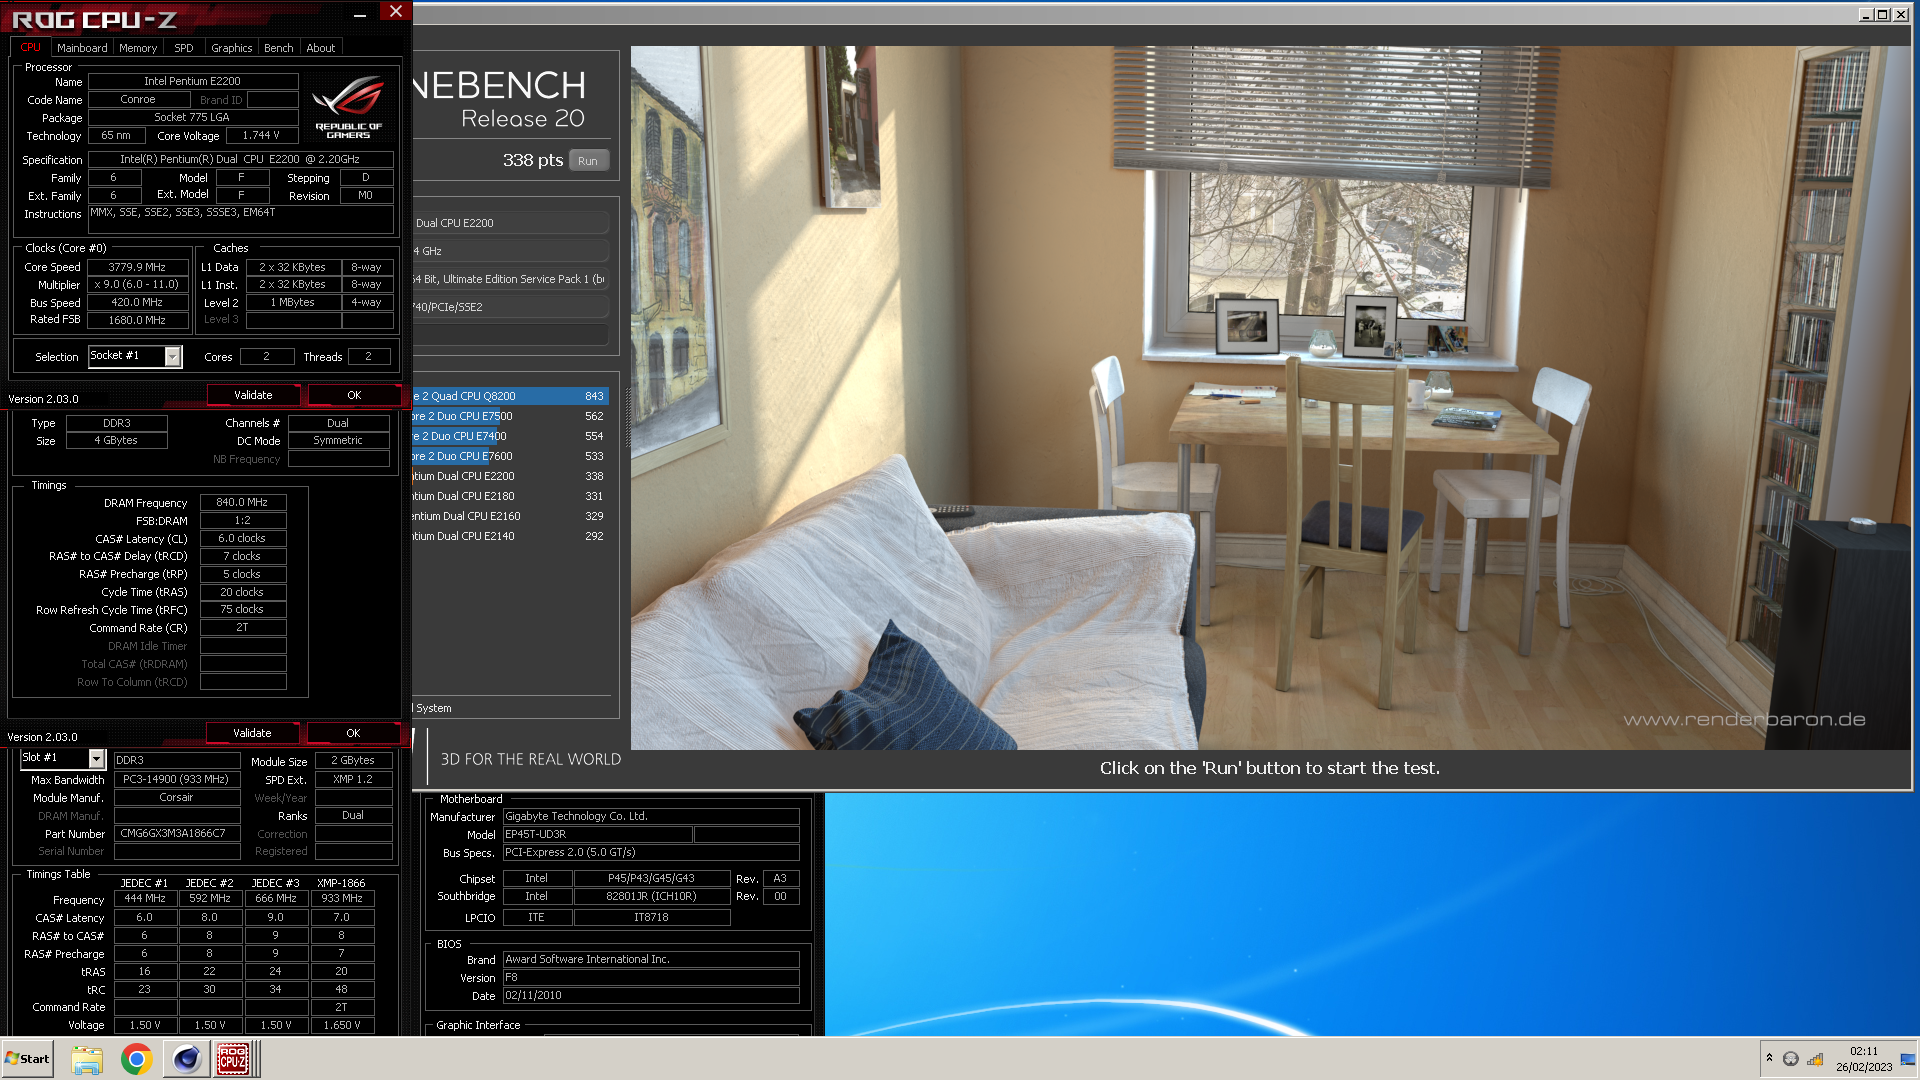Viewport: 1920px width, 1080px height.
Task: Maximize the Cinebench window
Action: tap(1882, 15)
